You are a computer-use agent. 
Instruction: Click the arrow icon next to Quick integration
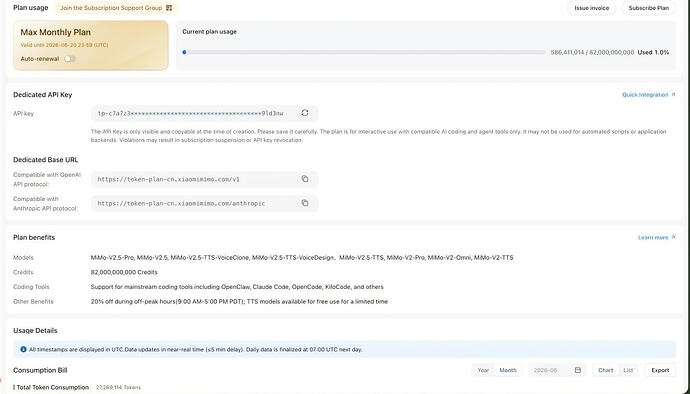pyautogui.click(x=673, y=95)
